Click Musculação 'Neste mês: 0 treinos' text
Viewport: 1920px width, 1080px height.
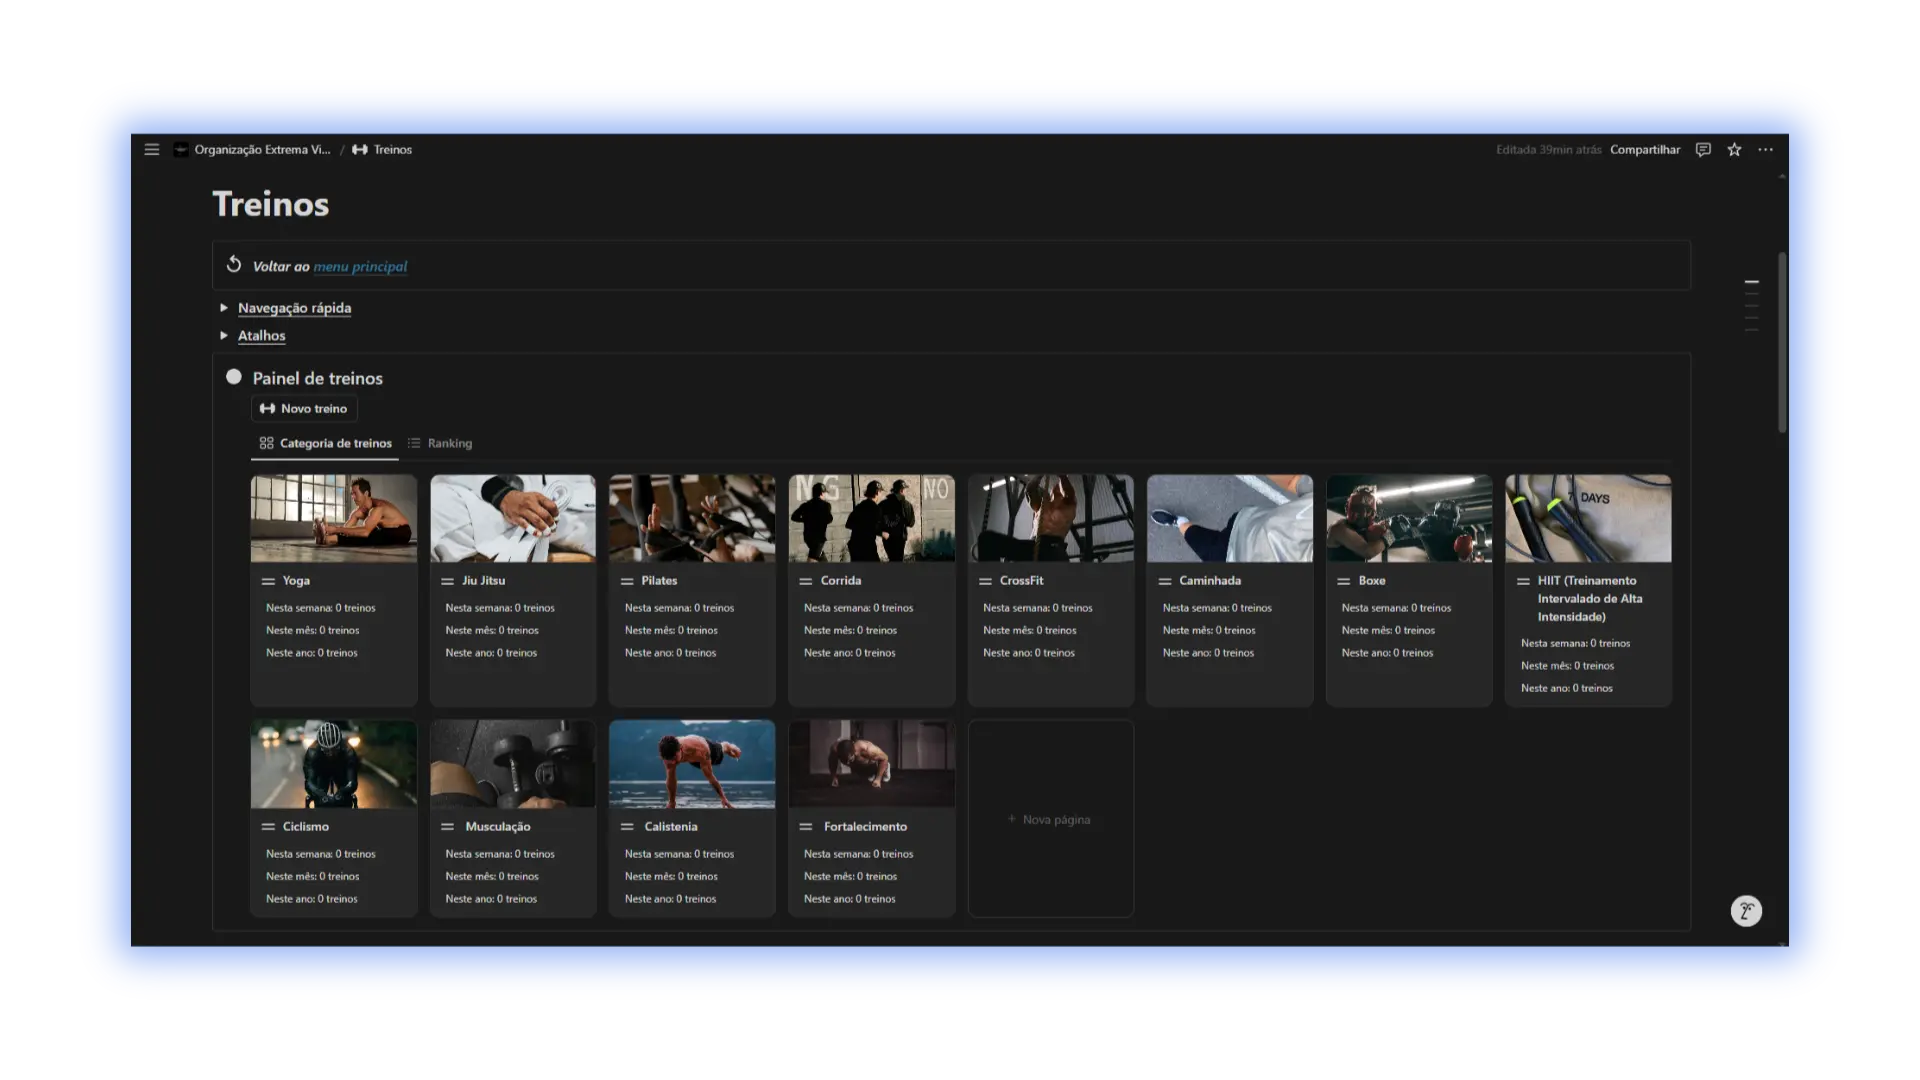pyautogui.click(x=492, y=877)
